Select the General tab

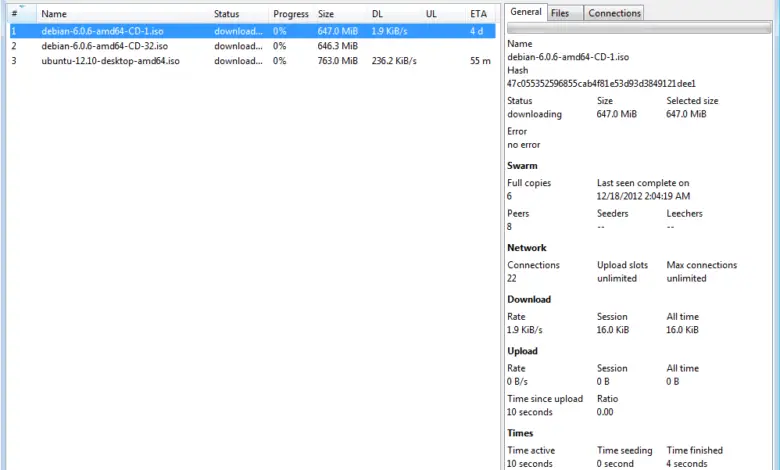pyautogui.click(x=526, y=12)
